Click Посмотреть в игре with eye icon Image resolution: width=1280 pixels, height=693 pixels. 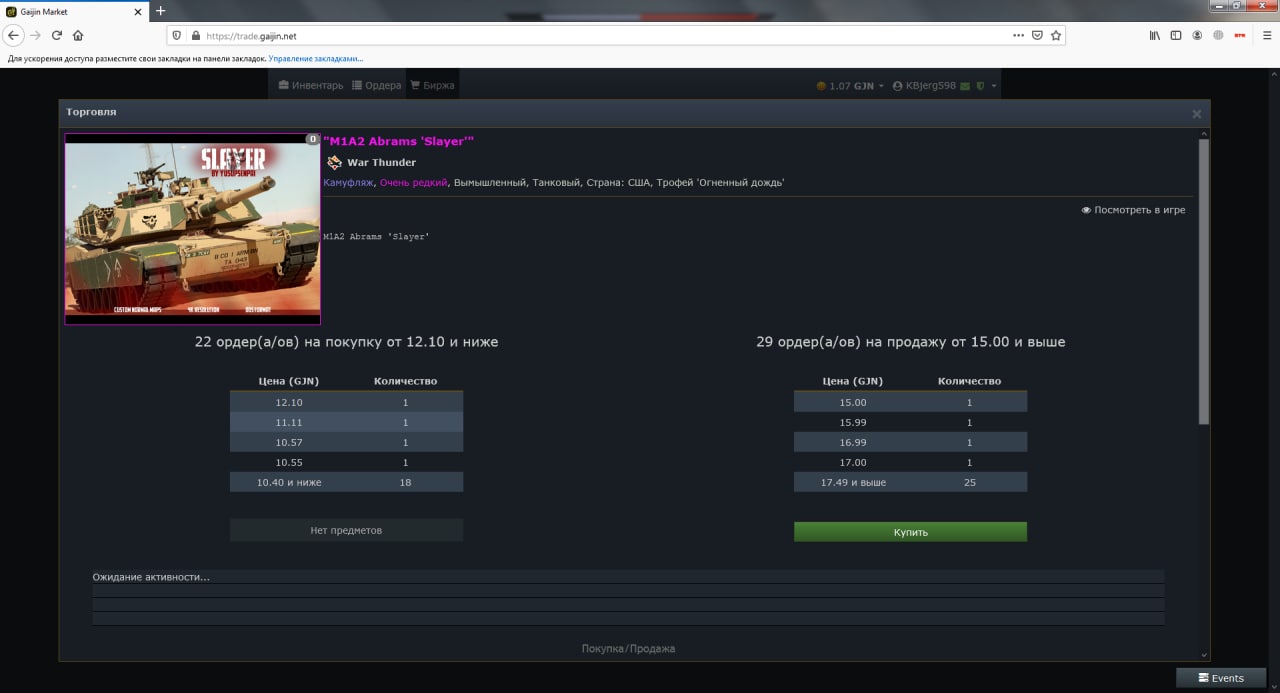[x=1133, y=210]
